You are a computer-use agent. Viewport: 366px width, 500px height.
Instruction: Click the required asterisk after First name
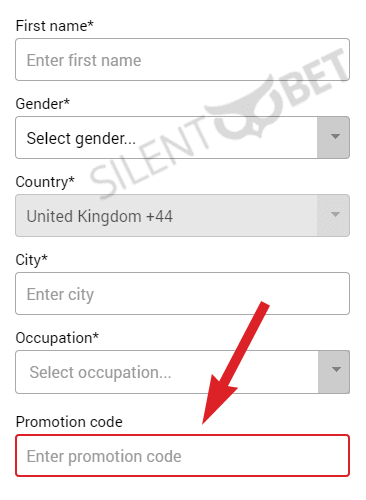91,23
